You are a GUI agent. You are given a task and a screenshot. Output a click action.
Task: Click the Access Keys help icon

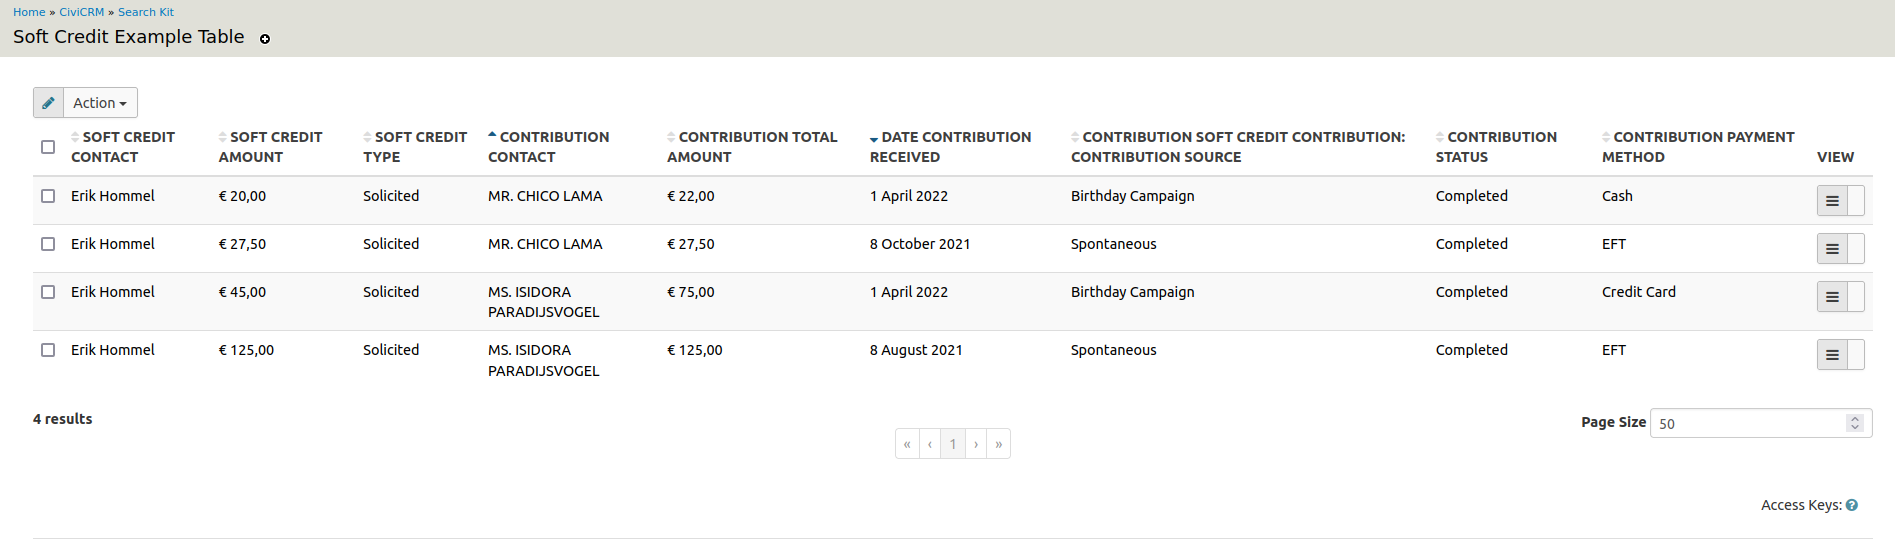pyautogui.click(x=1852, y=505)
